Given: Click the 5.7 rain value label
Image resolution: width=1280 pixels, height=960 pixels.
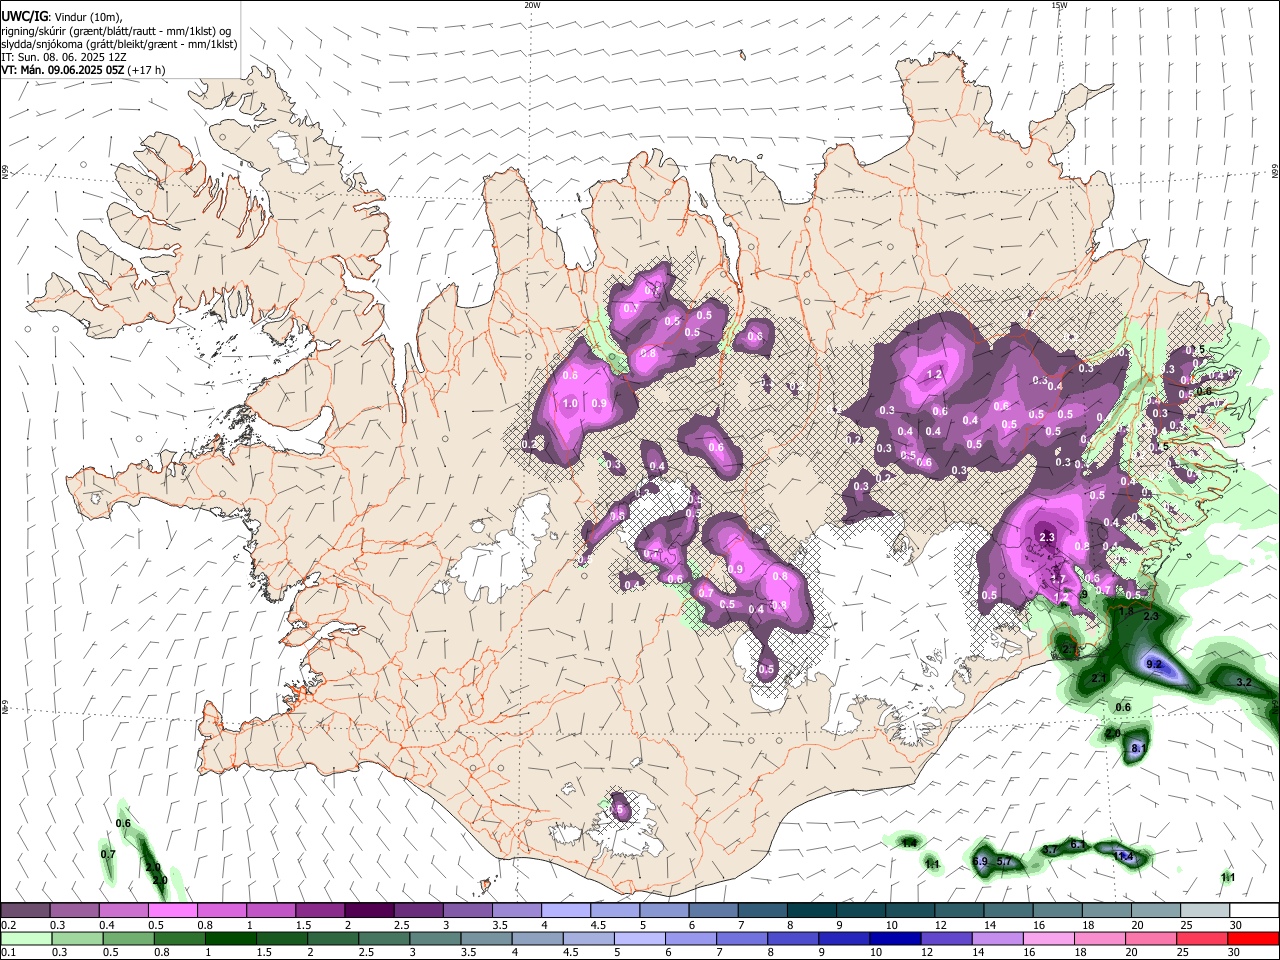Looking at the screenshot, I should click(x=1004, y=861).
